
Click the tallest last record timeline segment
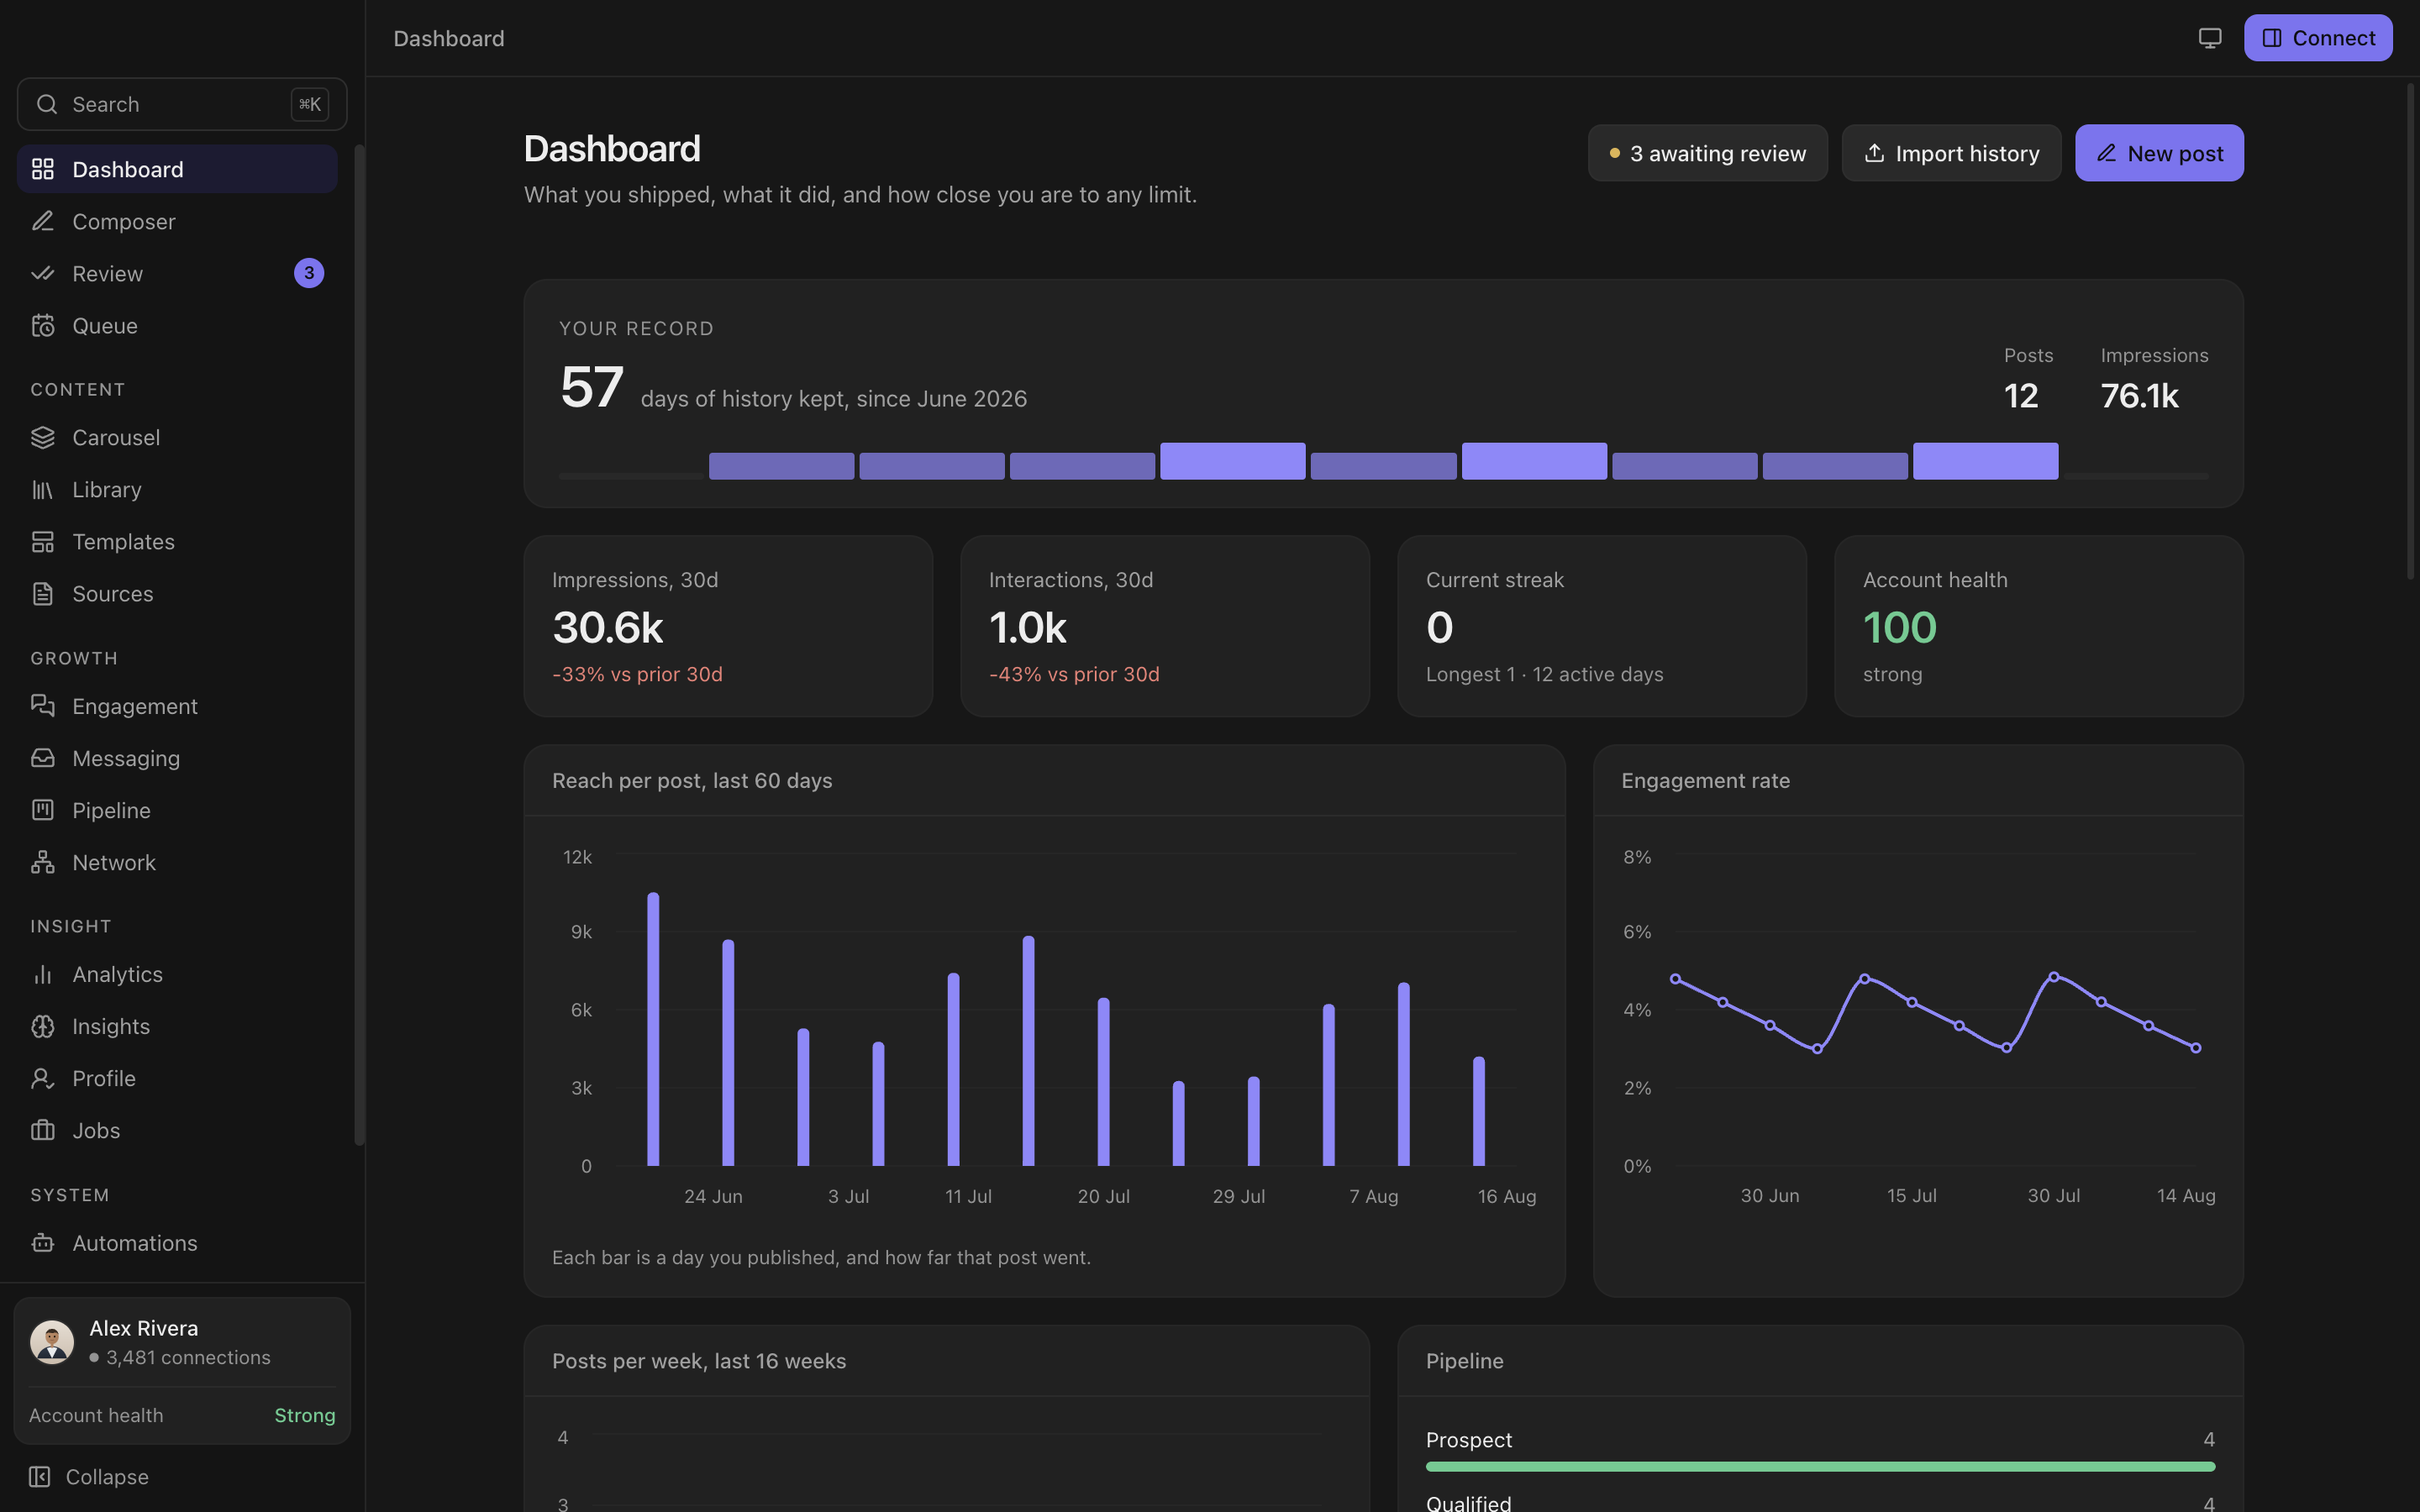1985,461
